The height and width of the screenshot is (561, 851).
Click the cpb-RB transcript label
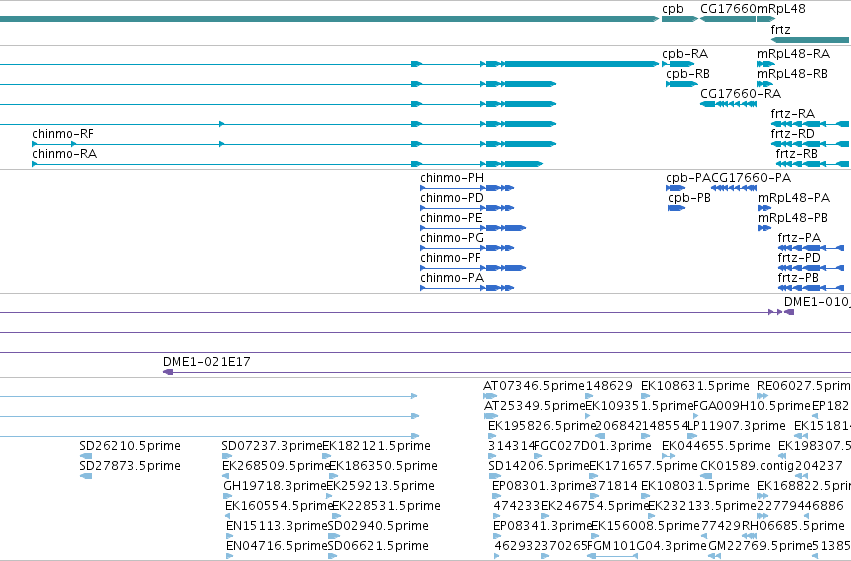(x=688, y=74)
